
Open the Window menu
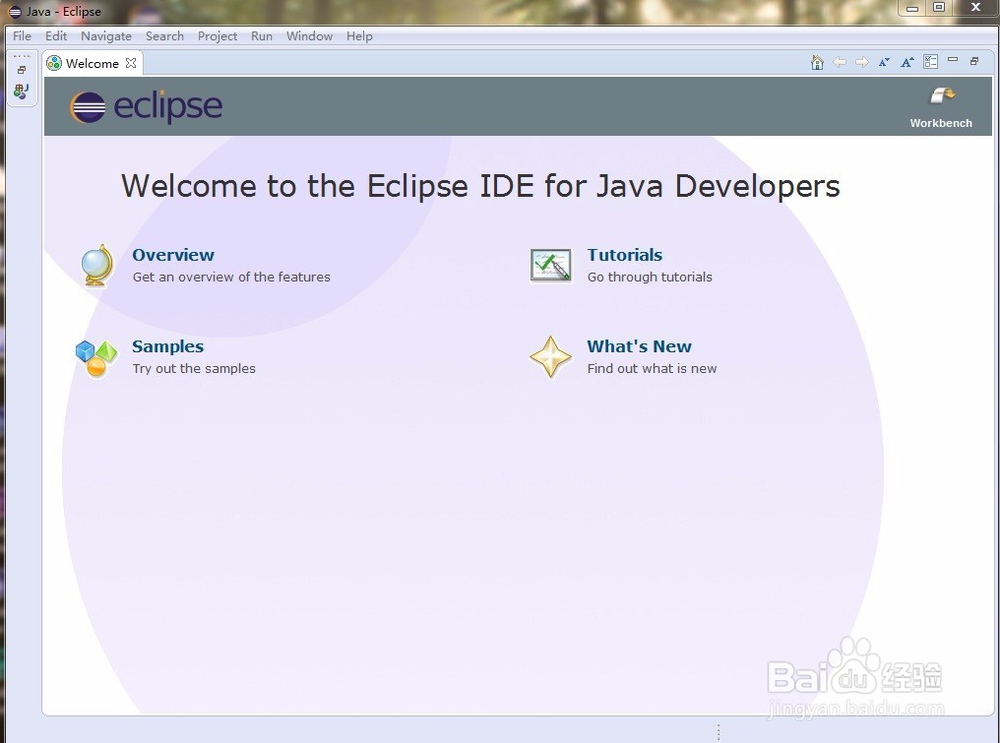tap(309, 36)
